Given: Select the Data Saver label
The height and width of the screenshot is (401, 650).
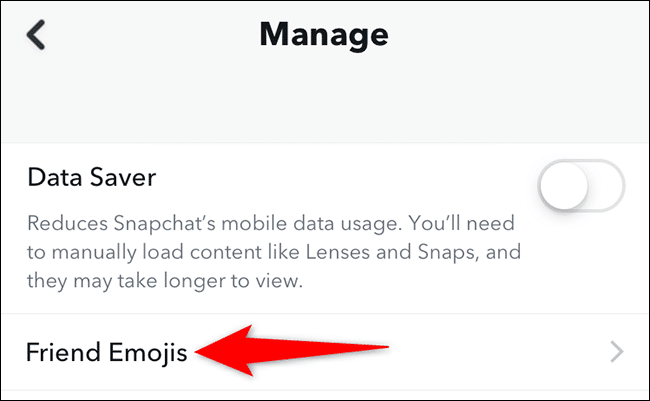Looking at the screenshot, I should [90, 177].
